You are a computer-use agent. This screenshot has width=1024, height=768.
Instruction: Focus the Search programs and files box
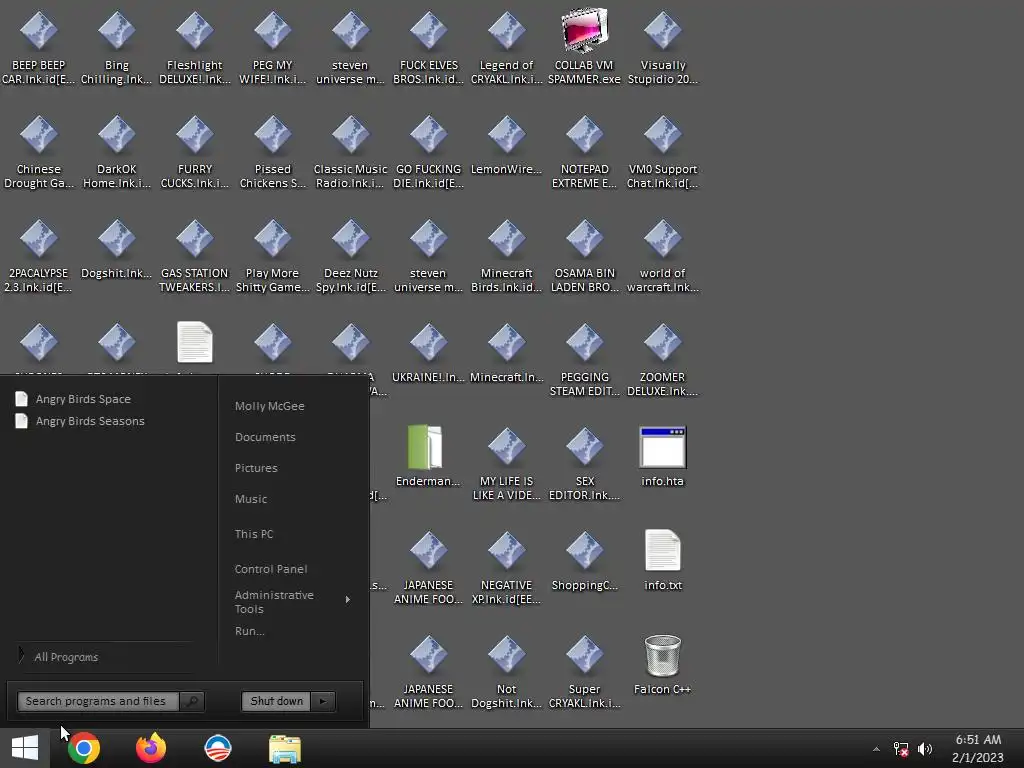(x=98, y=701)
